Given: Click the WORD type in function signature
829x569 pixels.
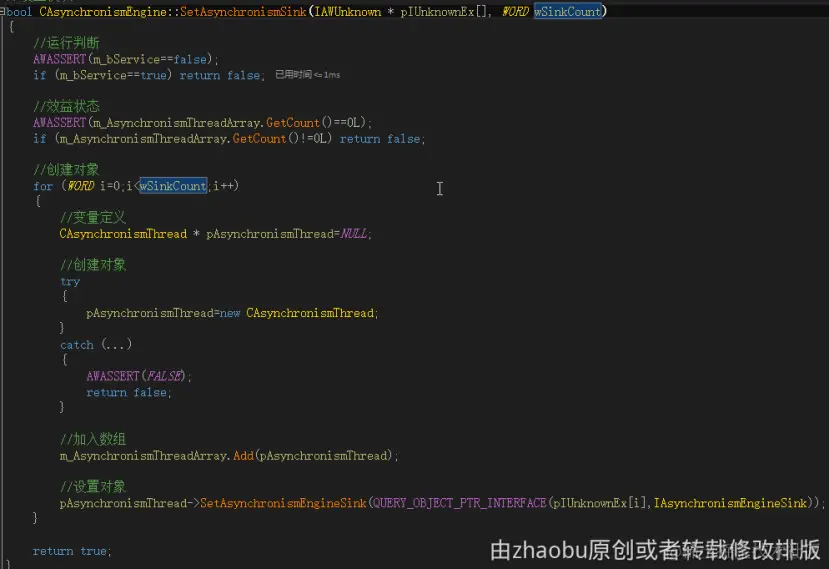Looking at the screenshot, I should (x=515, y=12).
